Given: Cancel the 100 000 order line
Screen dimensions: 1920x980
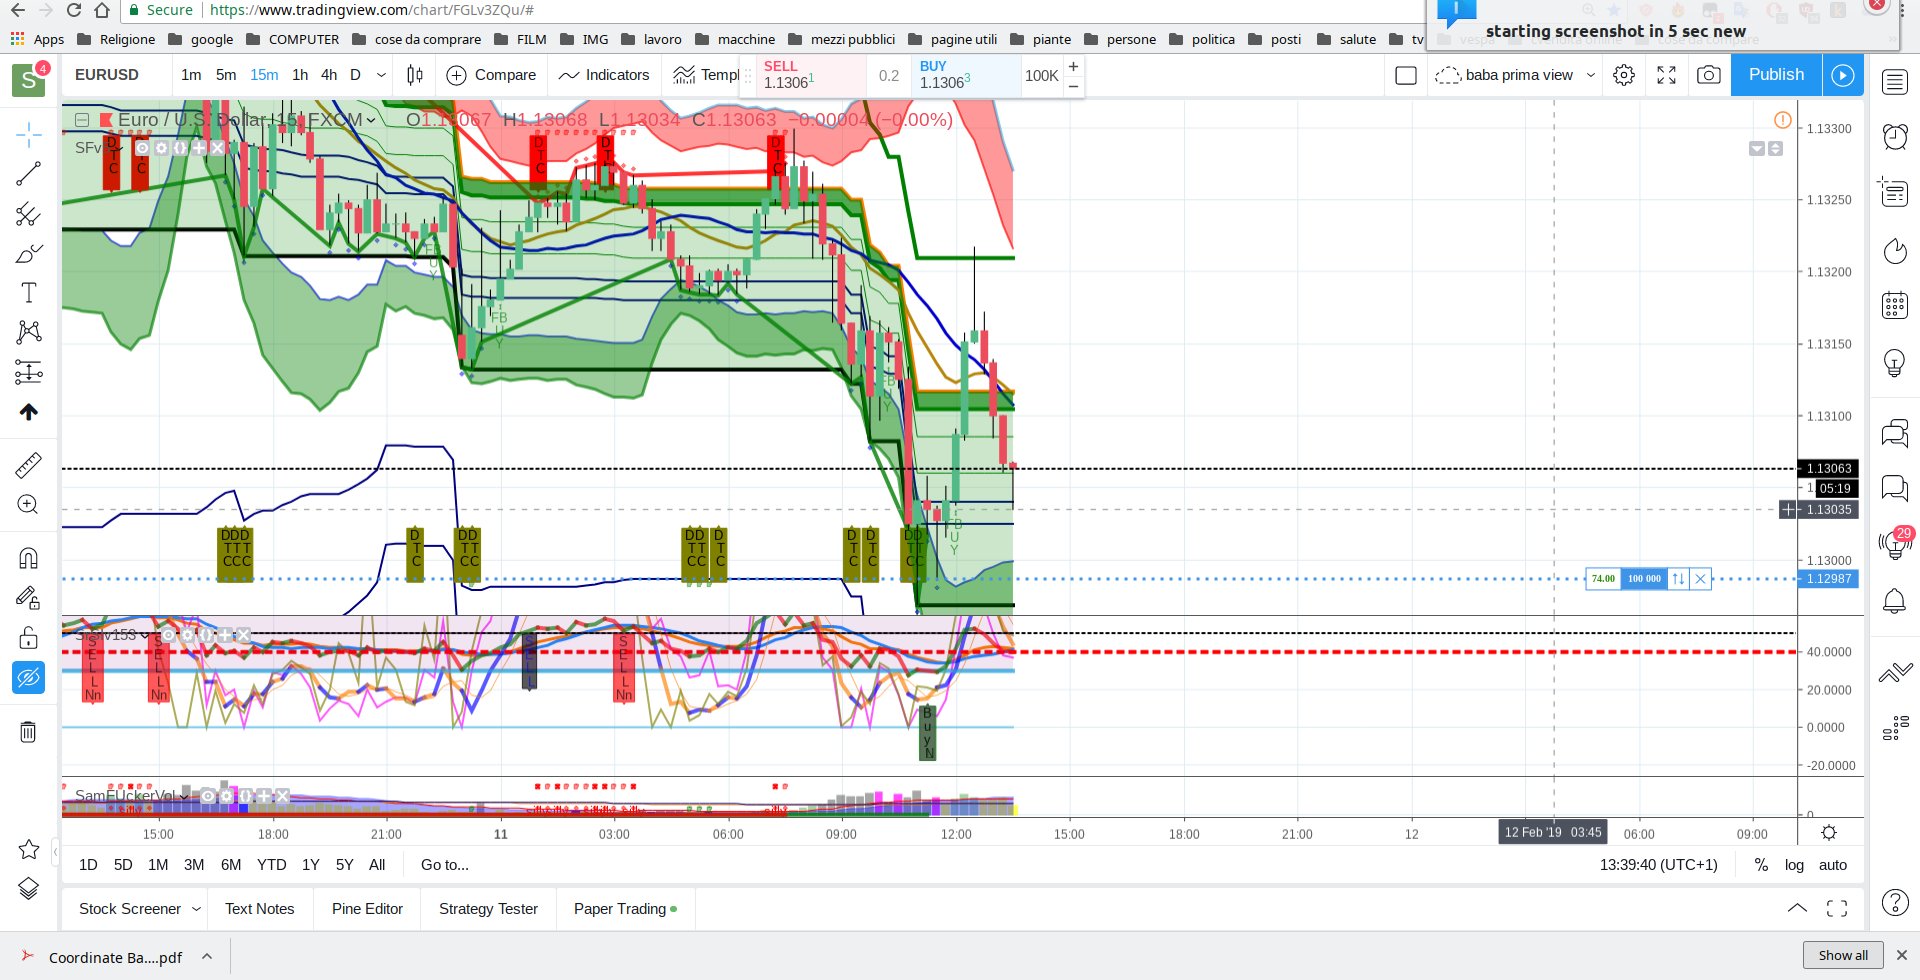Looking at the screenshot, I should (x=1700, y=578).
